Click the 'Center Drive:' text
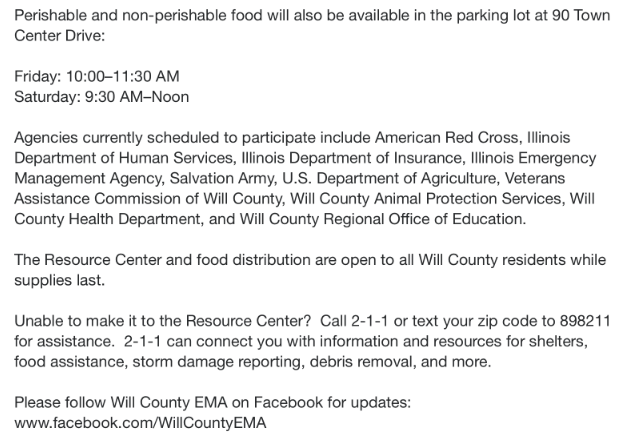The width and height of the screenshot is (637, 445). [x=60, y=36]
